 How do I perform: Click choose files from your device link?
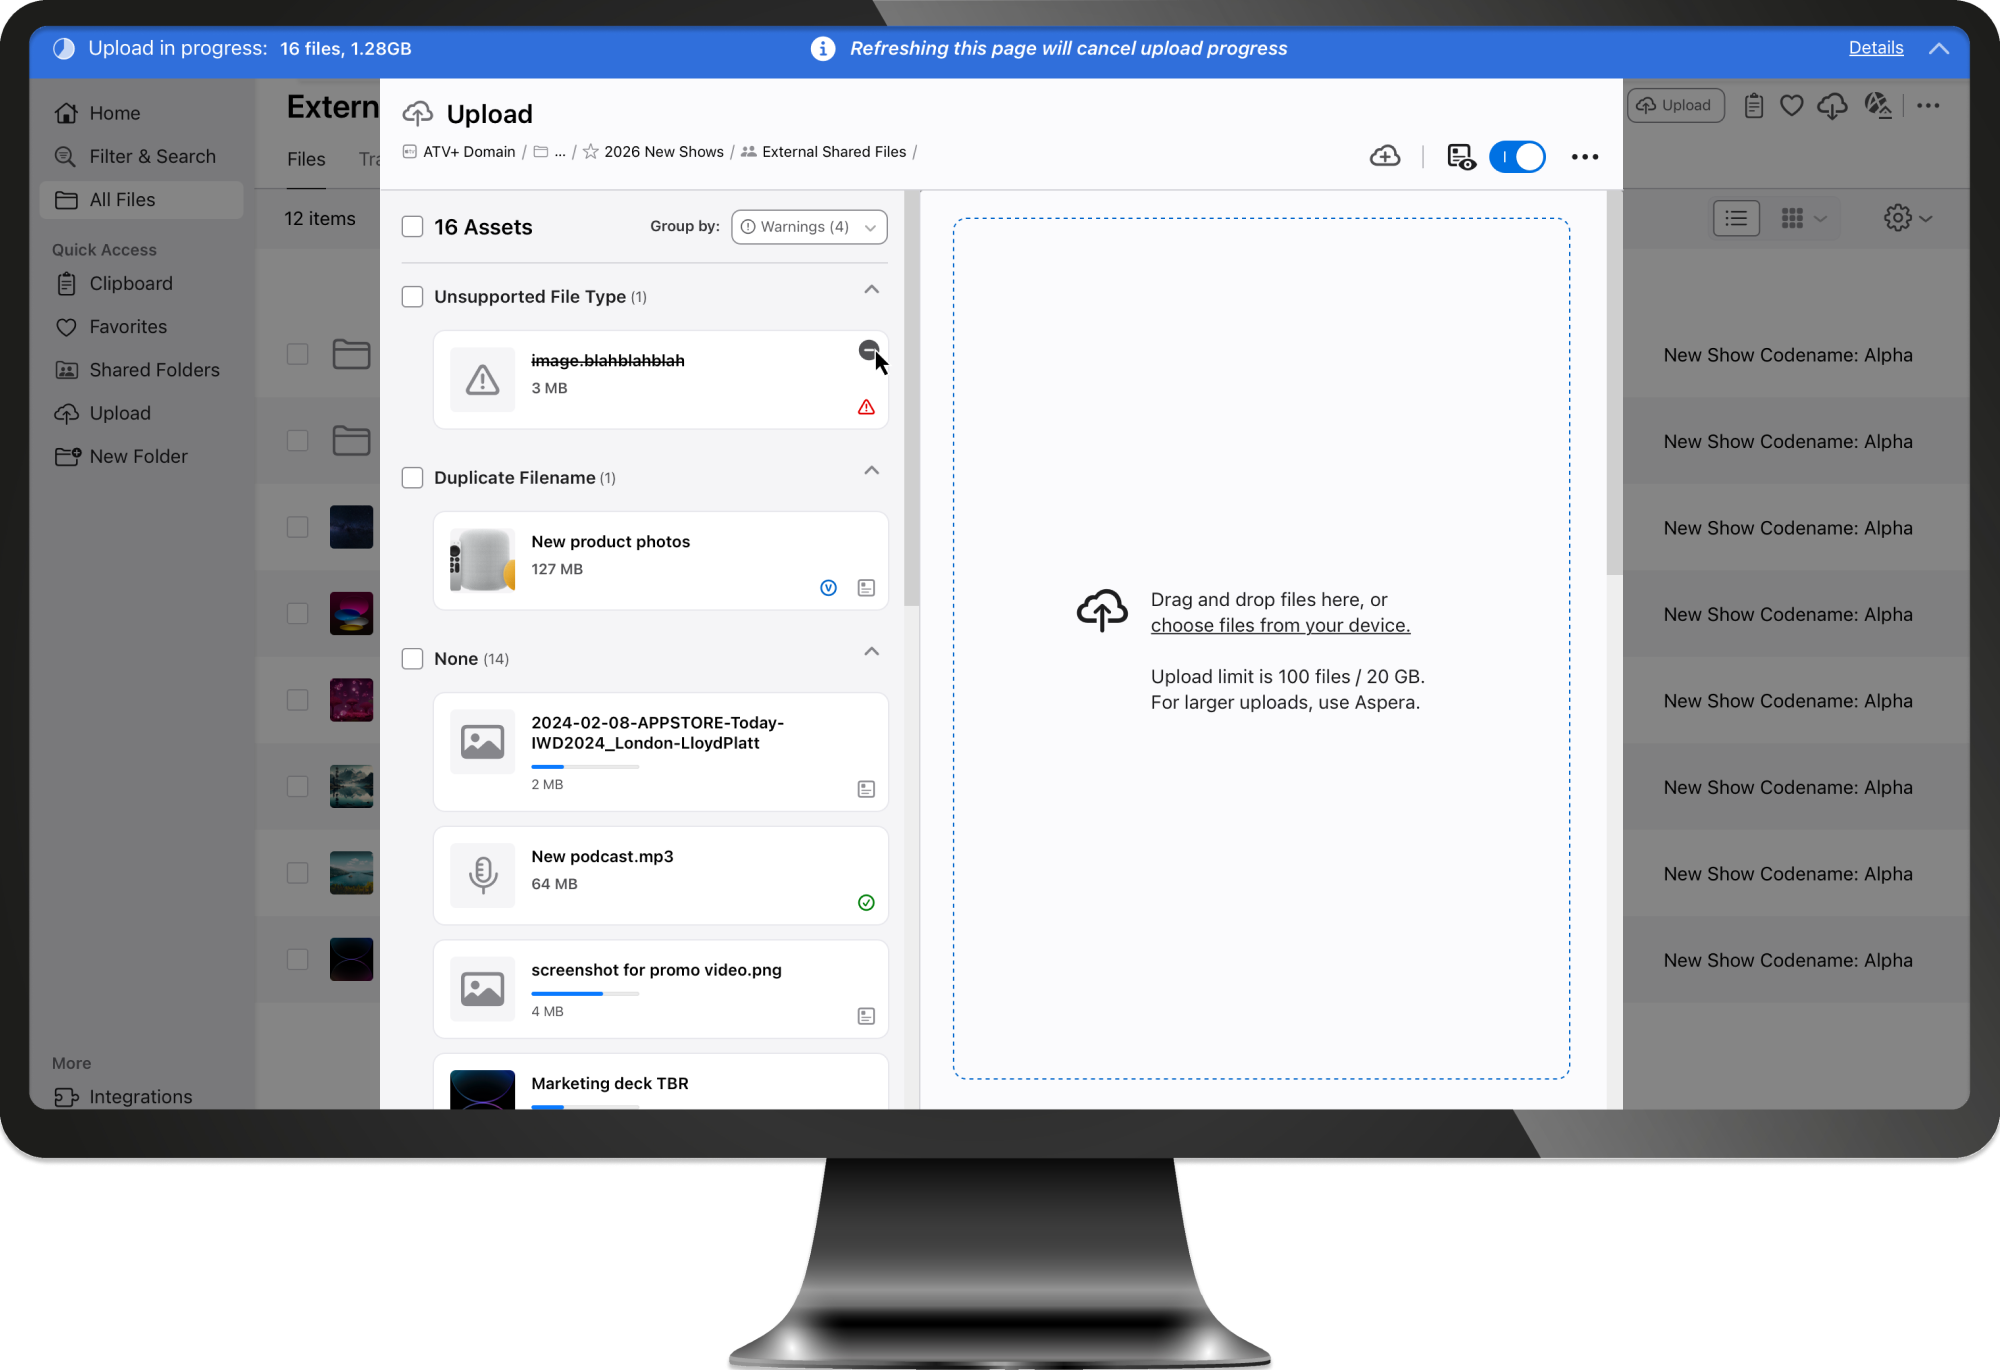1279,626
